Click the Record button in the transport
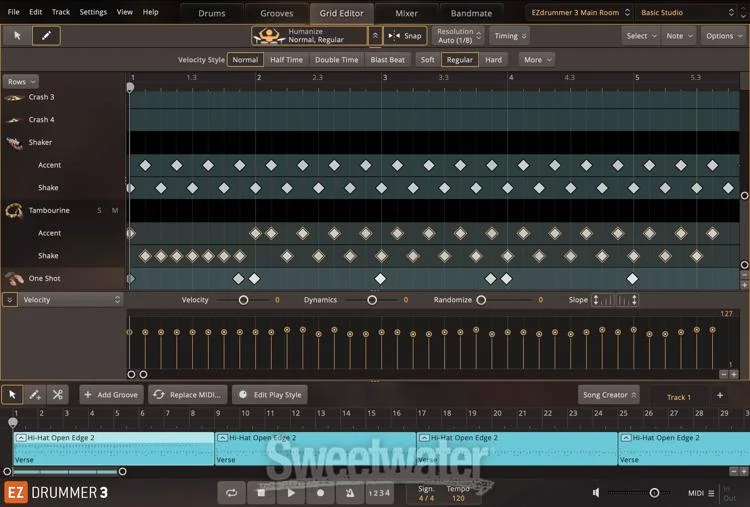This screenshot has height=507, width=750. 321,492
